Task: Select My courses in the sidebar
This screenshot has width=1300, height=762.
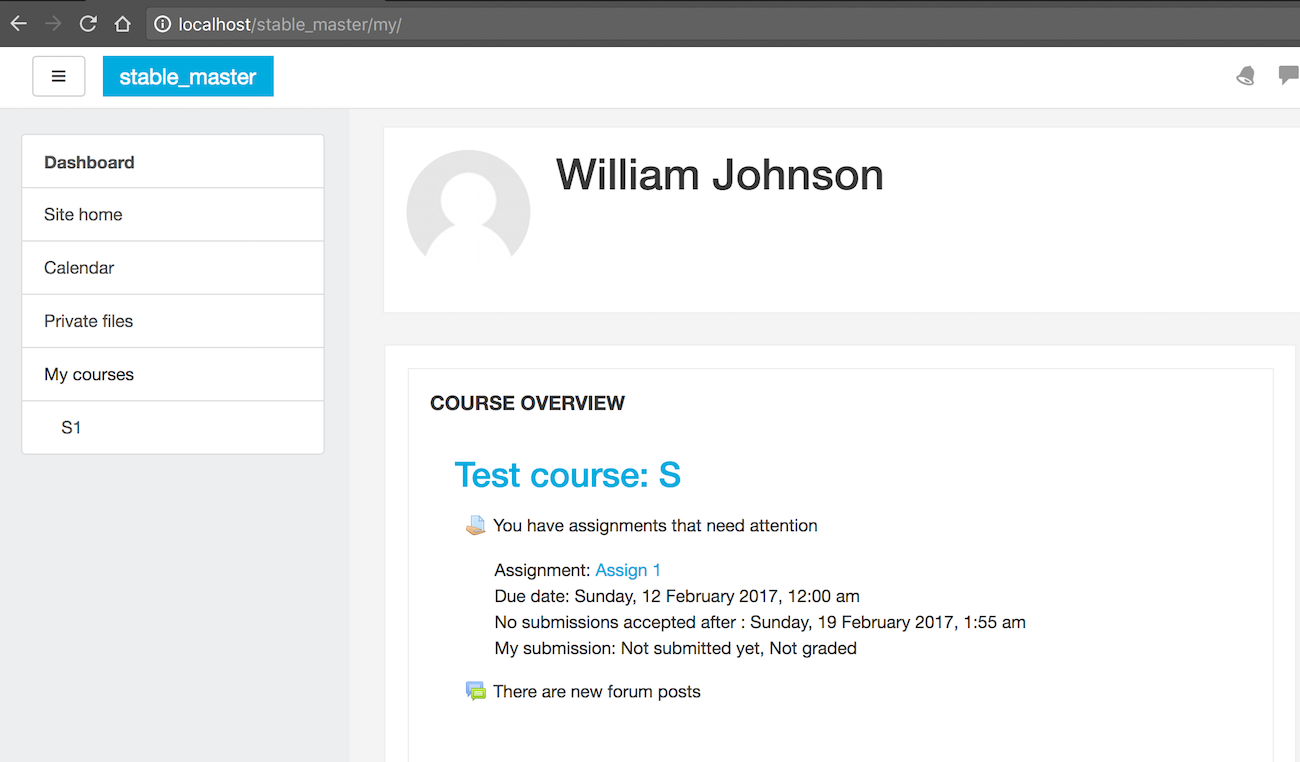Action: (x=173, y=374)
